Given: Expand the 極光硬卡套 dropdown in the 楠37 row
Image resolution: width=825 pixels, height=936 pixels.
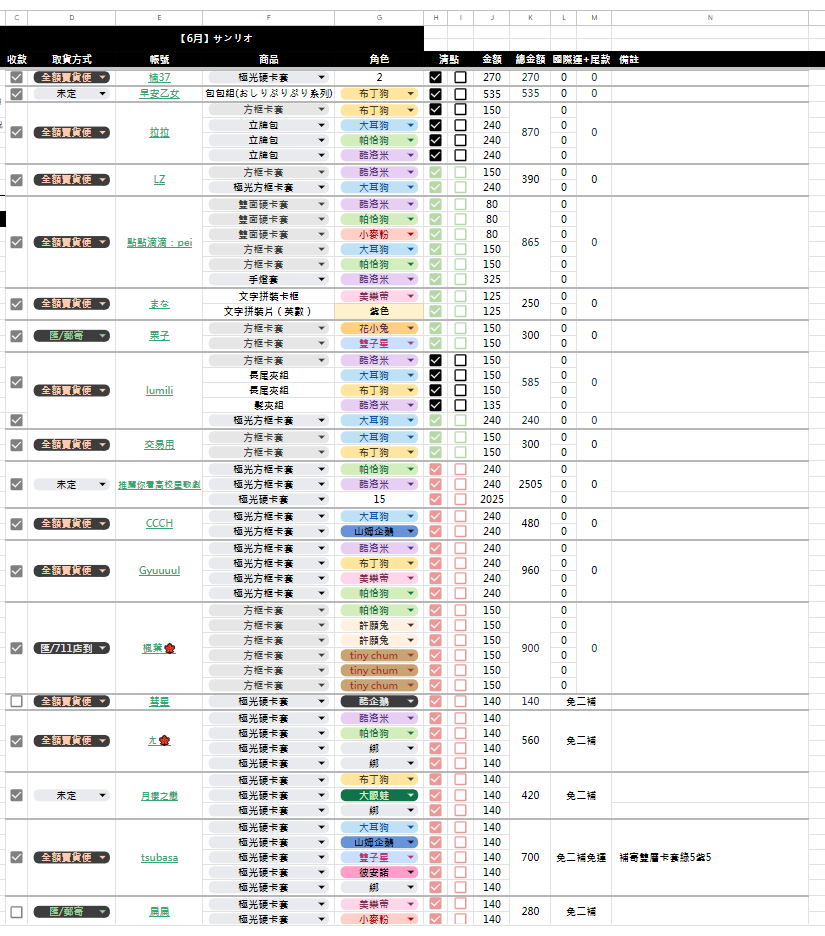Looking at the screenshot, I should [x=269, y=78].
